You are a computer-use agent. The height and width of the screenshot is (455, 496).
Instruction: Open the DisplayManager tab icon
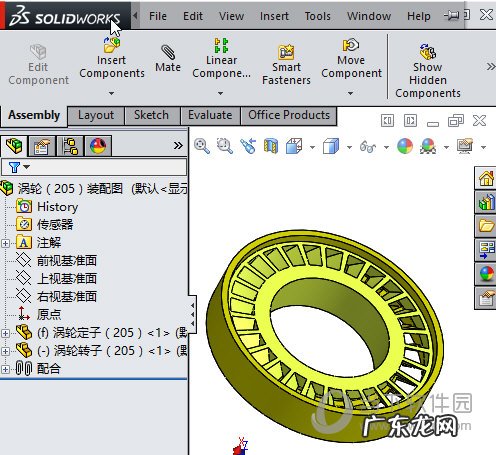coord(98,146)
